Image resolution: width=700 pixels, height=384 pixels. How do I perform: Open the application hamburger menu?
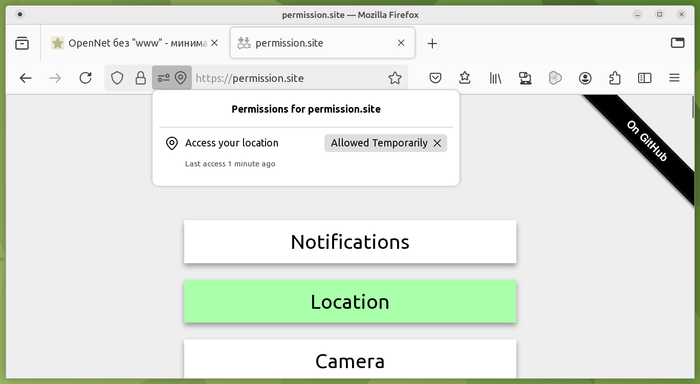(674, 78)
